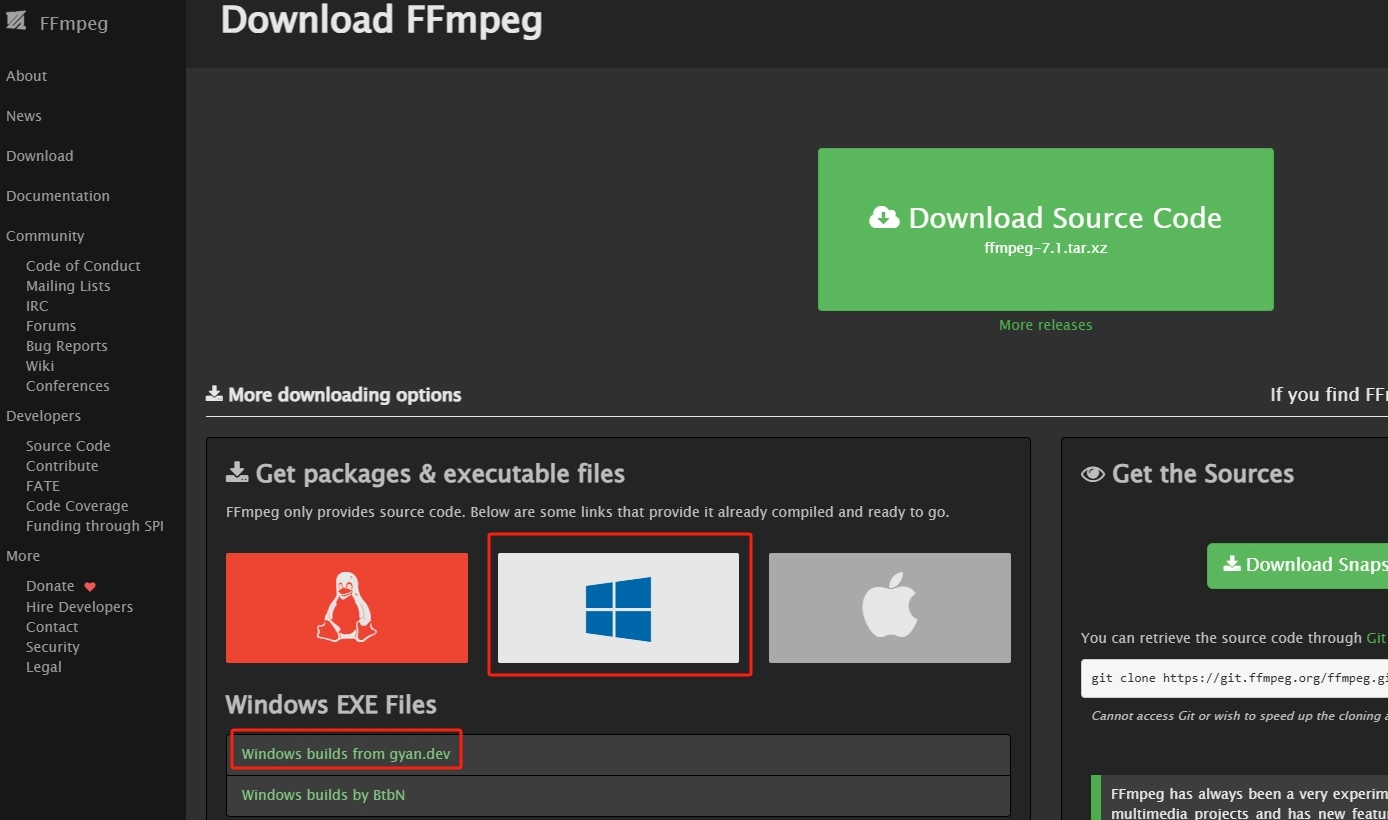The height and width of the screenshot is (820, 1388).
Task: Go to the News page
Action: 24,116
